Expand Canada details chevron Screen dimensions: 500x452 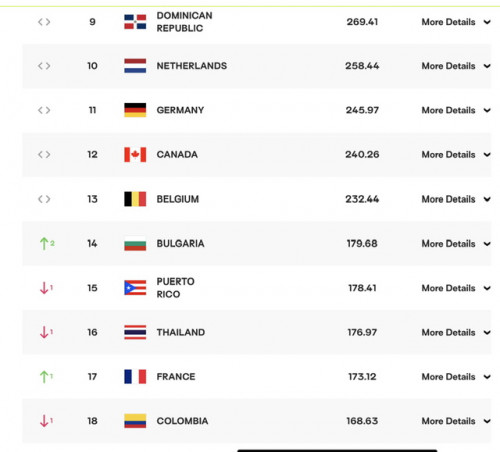click(487, 155)
